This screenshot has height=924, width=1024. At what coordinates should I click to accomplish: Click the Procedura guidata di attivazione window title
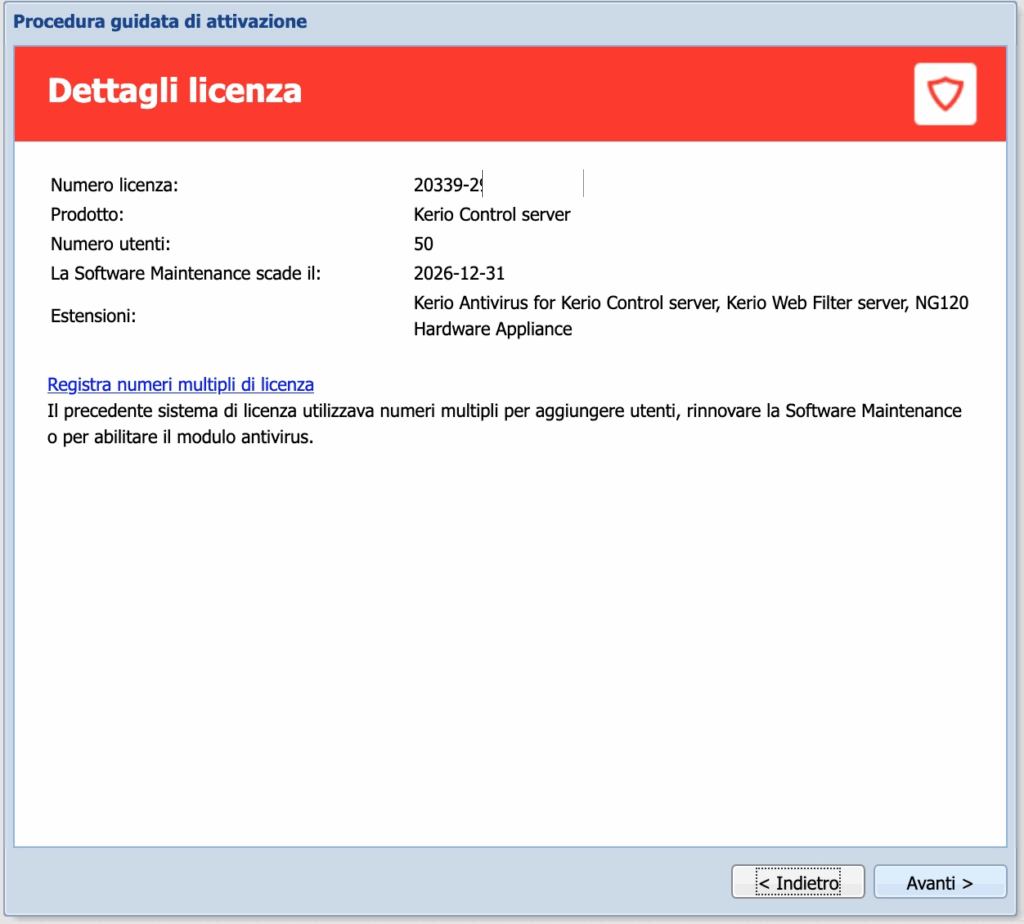[x=160, y=20]
